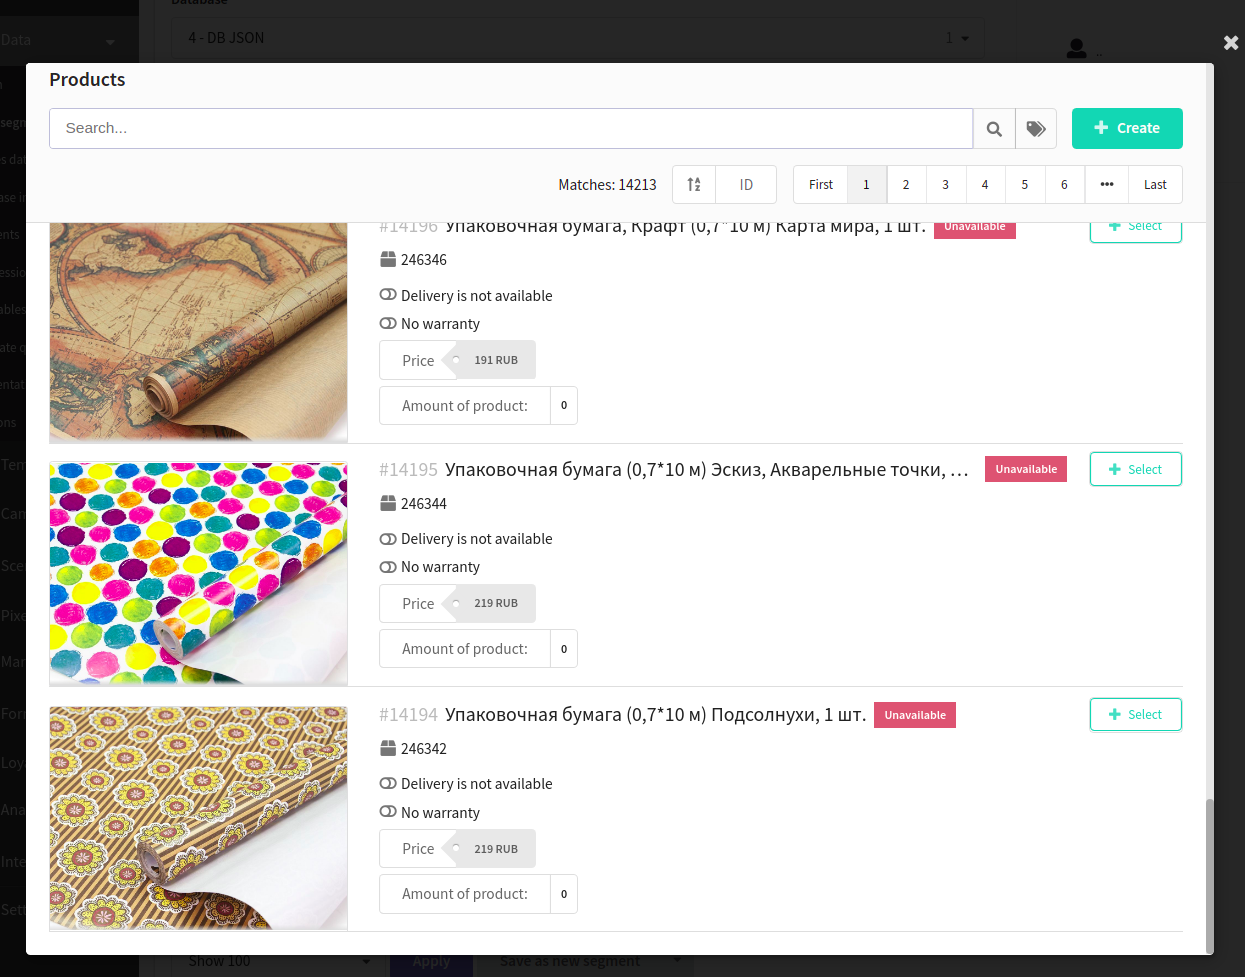The image size is (1245, 977).
Task: Open the tags filter icon button
Action: [1036, 129]
